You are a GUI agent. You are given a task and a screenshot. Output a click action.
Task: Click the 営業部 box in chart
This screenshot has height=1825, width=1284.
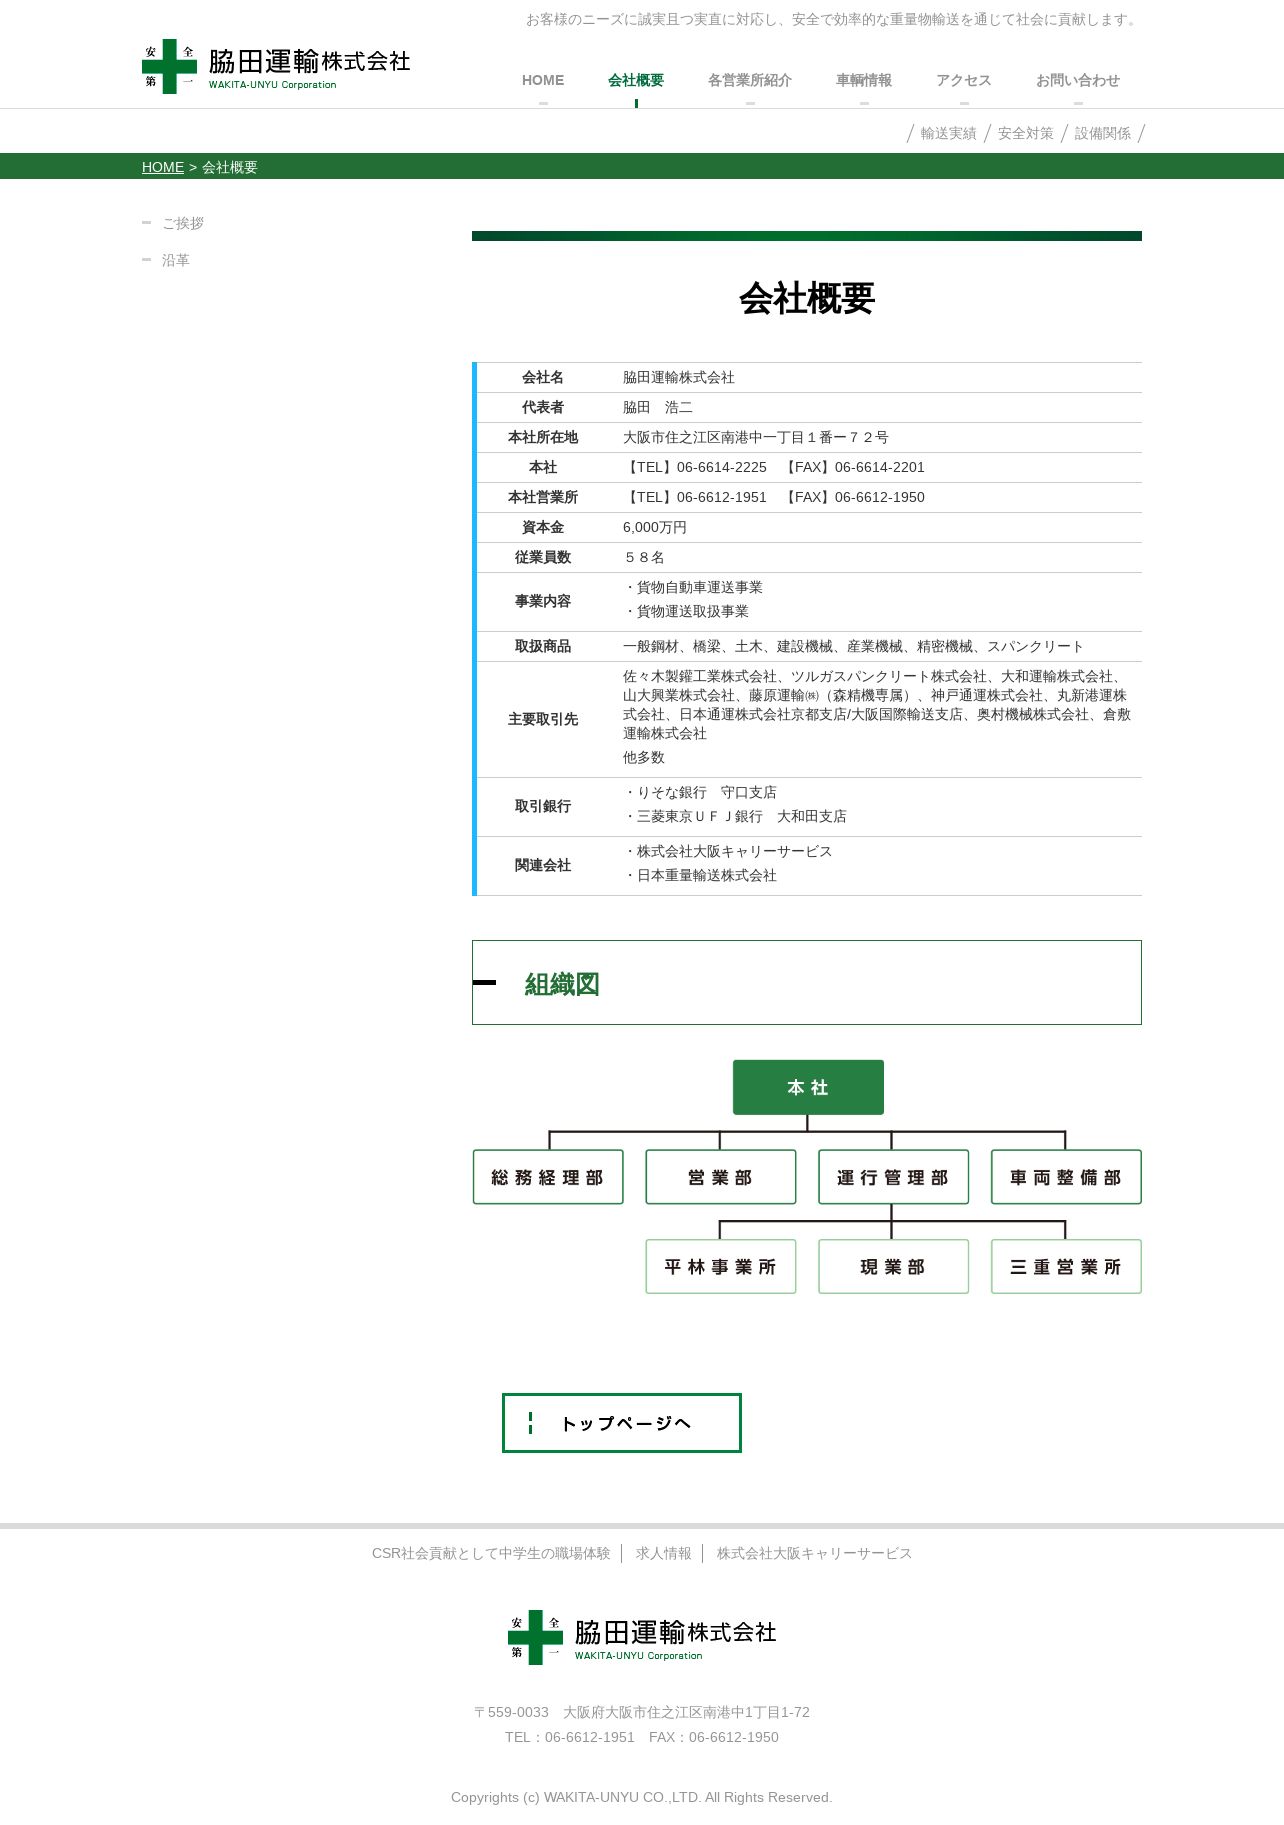pos(721,1177)
